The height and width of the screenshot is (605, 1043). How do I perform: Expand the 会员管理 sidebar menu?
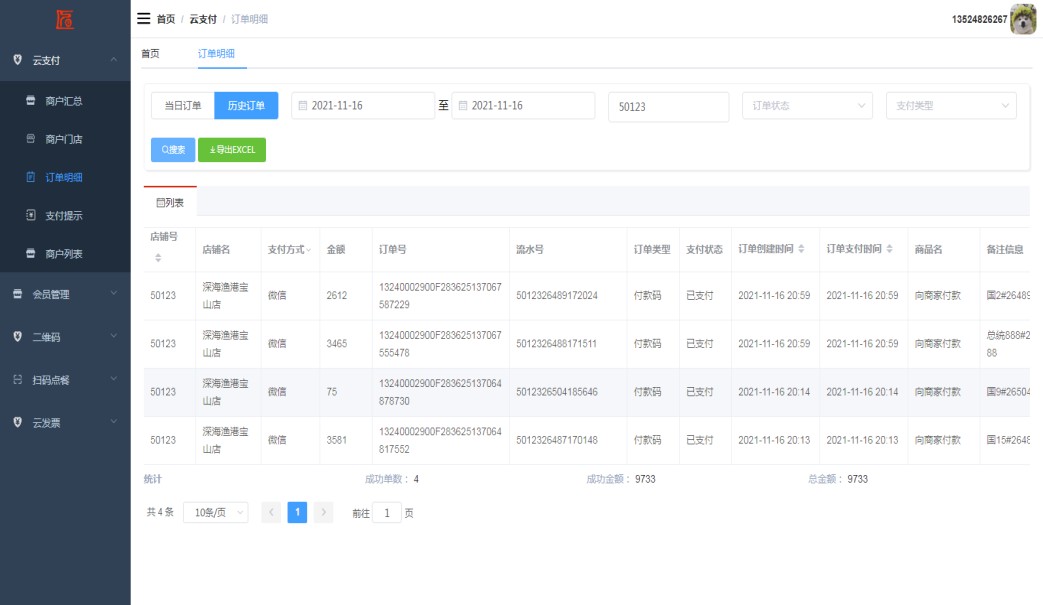pyautogui.click(x=65, y=294)
